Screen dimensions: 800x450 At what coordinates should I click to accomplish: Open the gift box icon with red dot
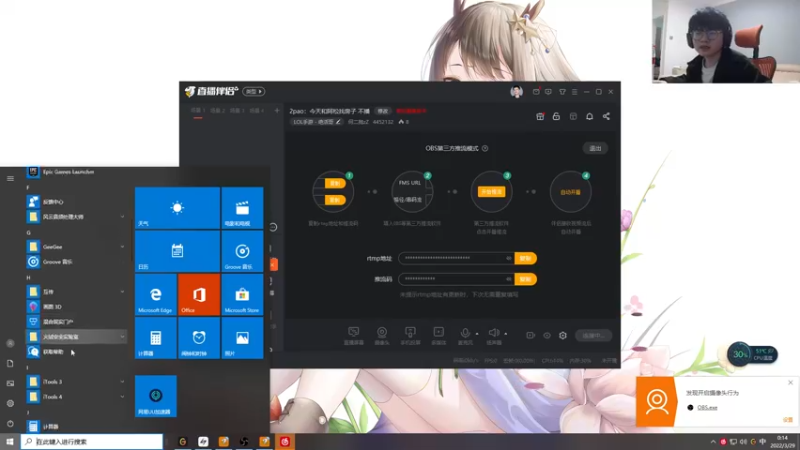[540, 116]
